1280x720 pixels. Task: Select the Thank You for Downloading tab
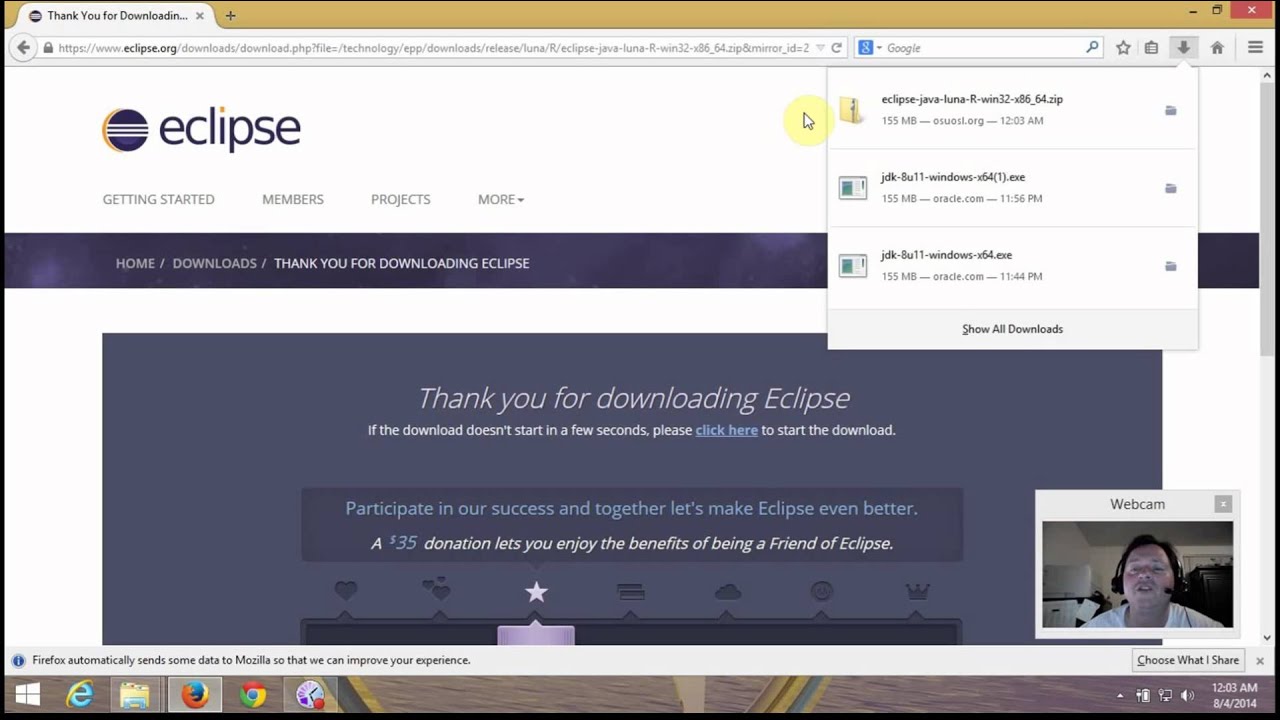point(115,15)
